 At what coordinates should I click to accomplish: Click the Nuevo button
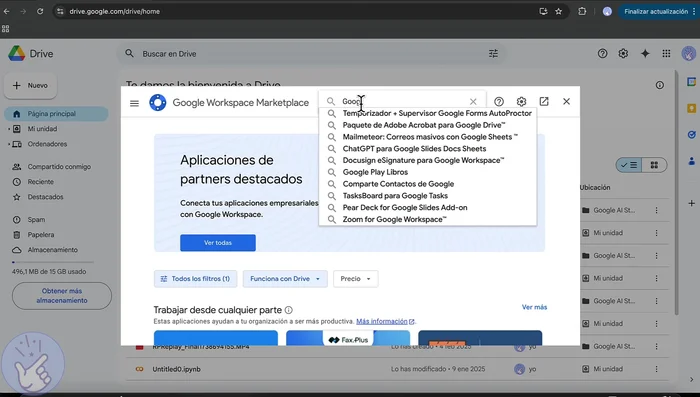[x=31, y=85]
